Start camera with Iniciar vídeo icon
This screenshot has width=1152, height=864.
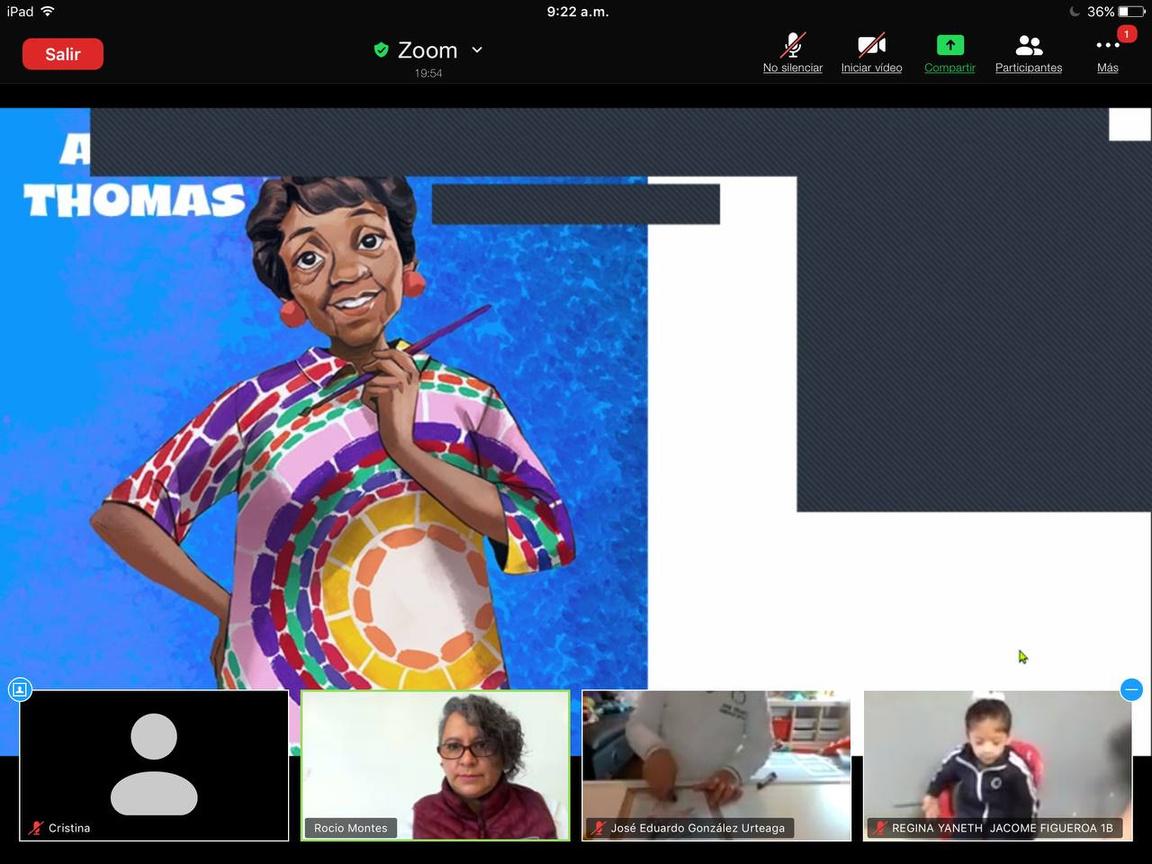871,46
